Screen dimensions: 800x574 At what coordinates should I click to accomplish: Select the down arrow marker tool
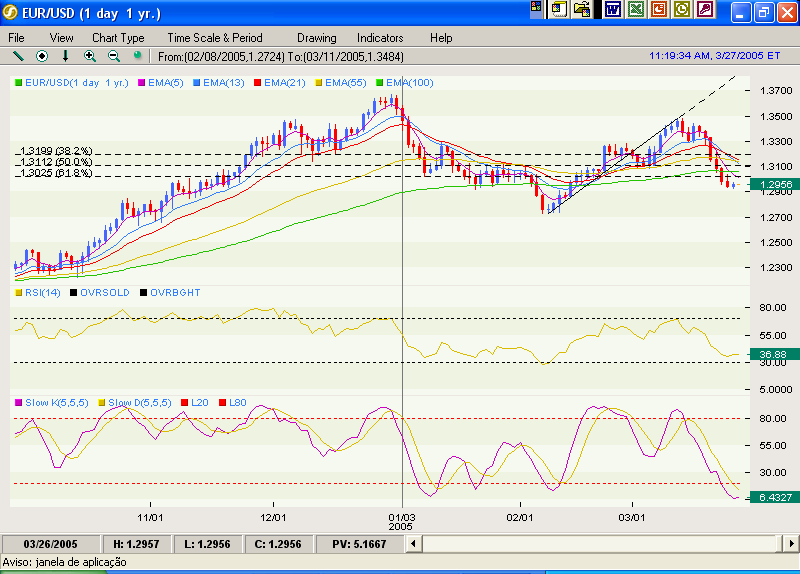point(66,56)
